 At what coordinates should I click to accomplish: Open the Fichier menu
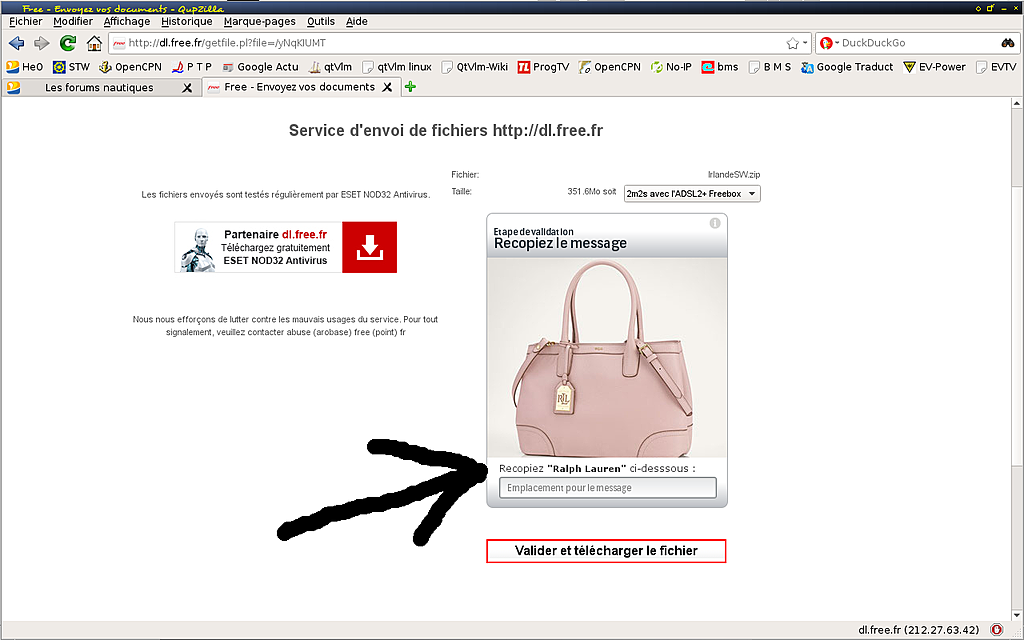click(25, 22)
